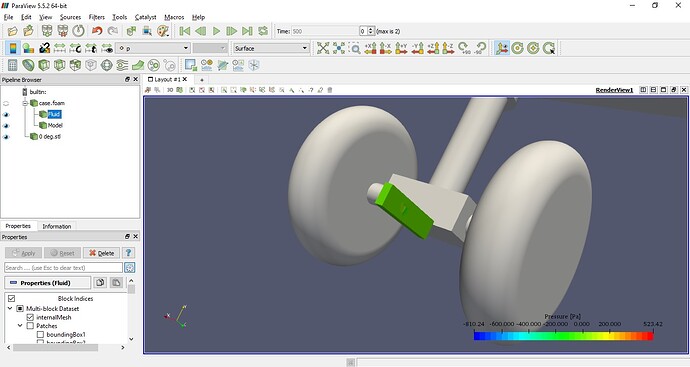The width and height of the screenshot is (690, 367).
Task: Click the Connect to server icon
Action: 47,31
